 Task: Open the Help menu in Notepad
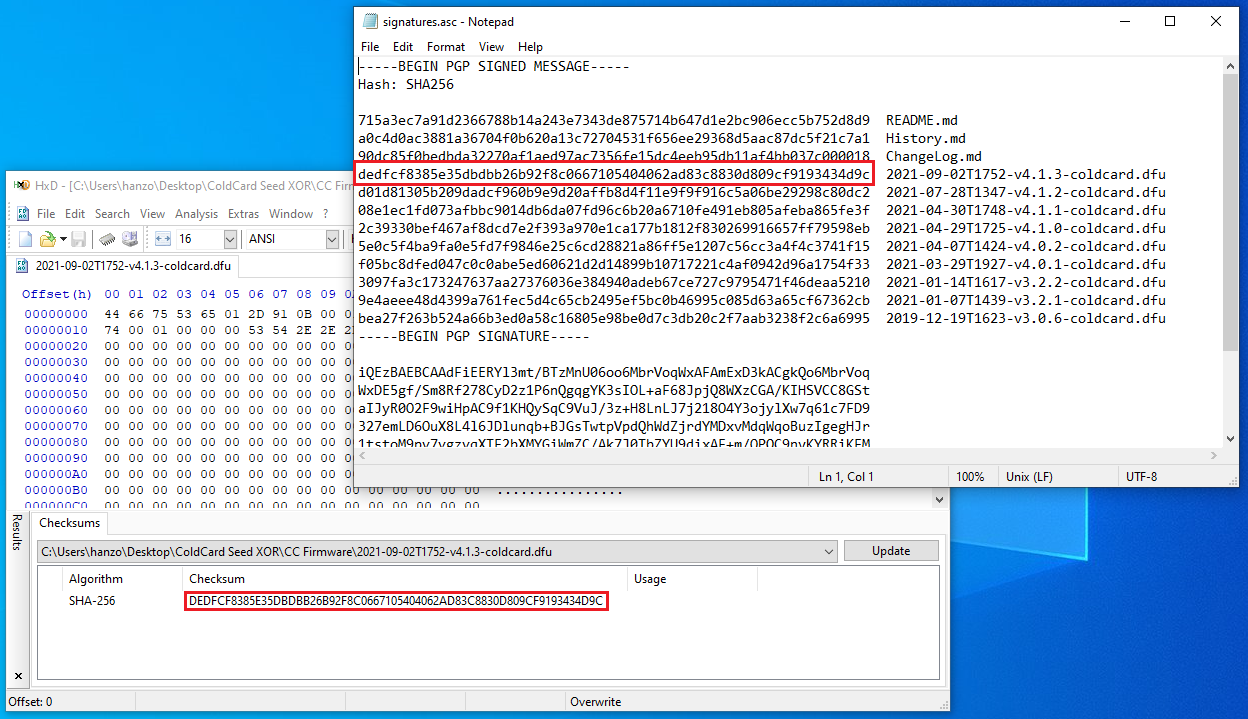[530, 47]
